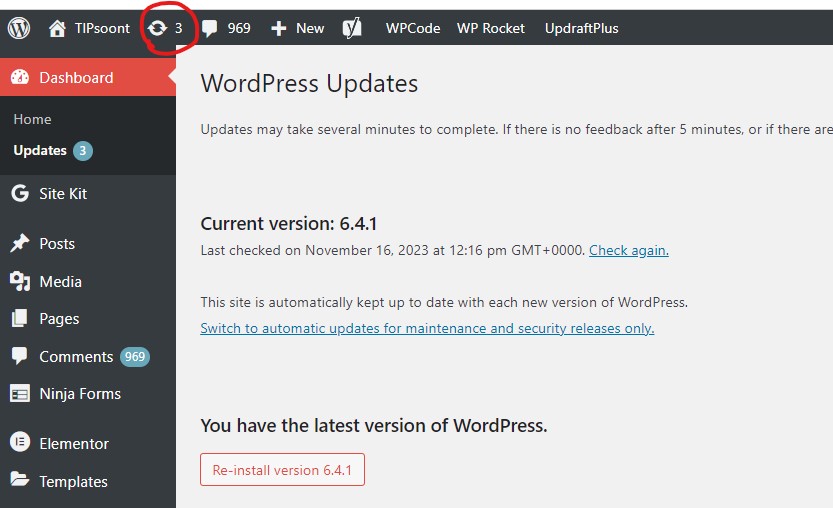Open the WPCode admin bar menu
The width and height of the screenshot is (833, 508).
(413, 28)
